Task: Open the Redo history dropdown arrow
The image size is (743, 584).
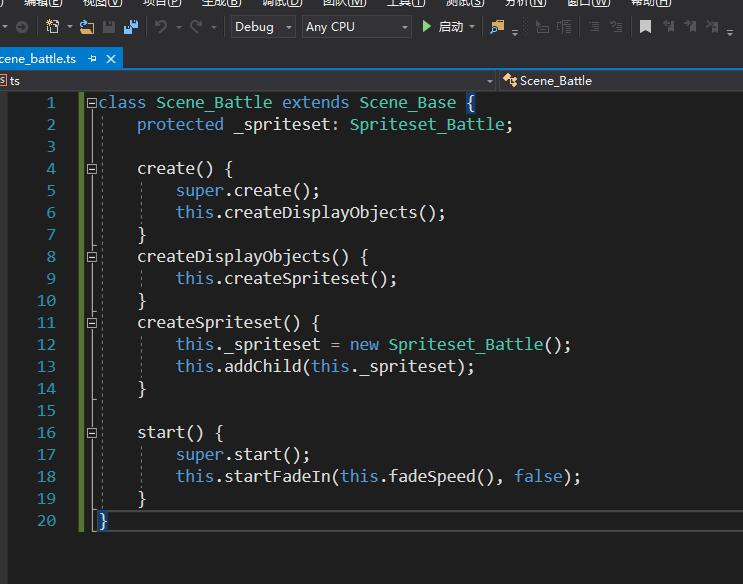Action: point(214,27)
